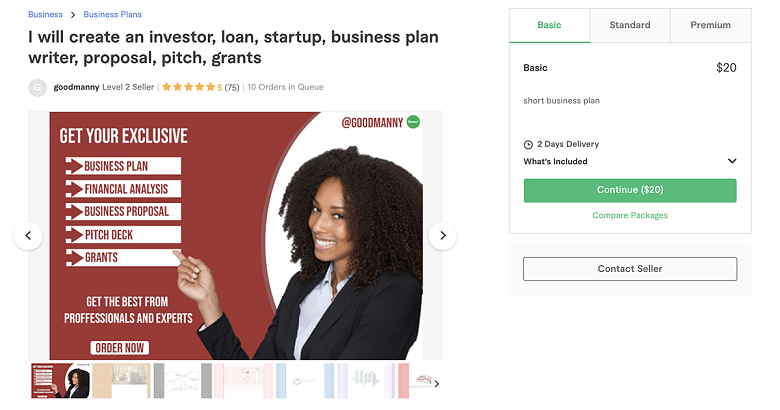This screenshot has height=410, width=780.
Task: Click the seller avatar circle with G
Action: click(x=37, y=88)
